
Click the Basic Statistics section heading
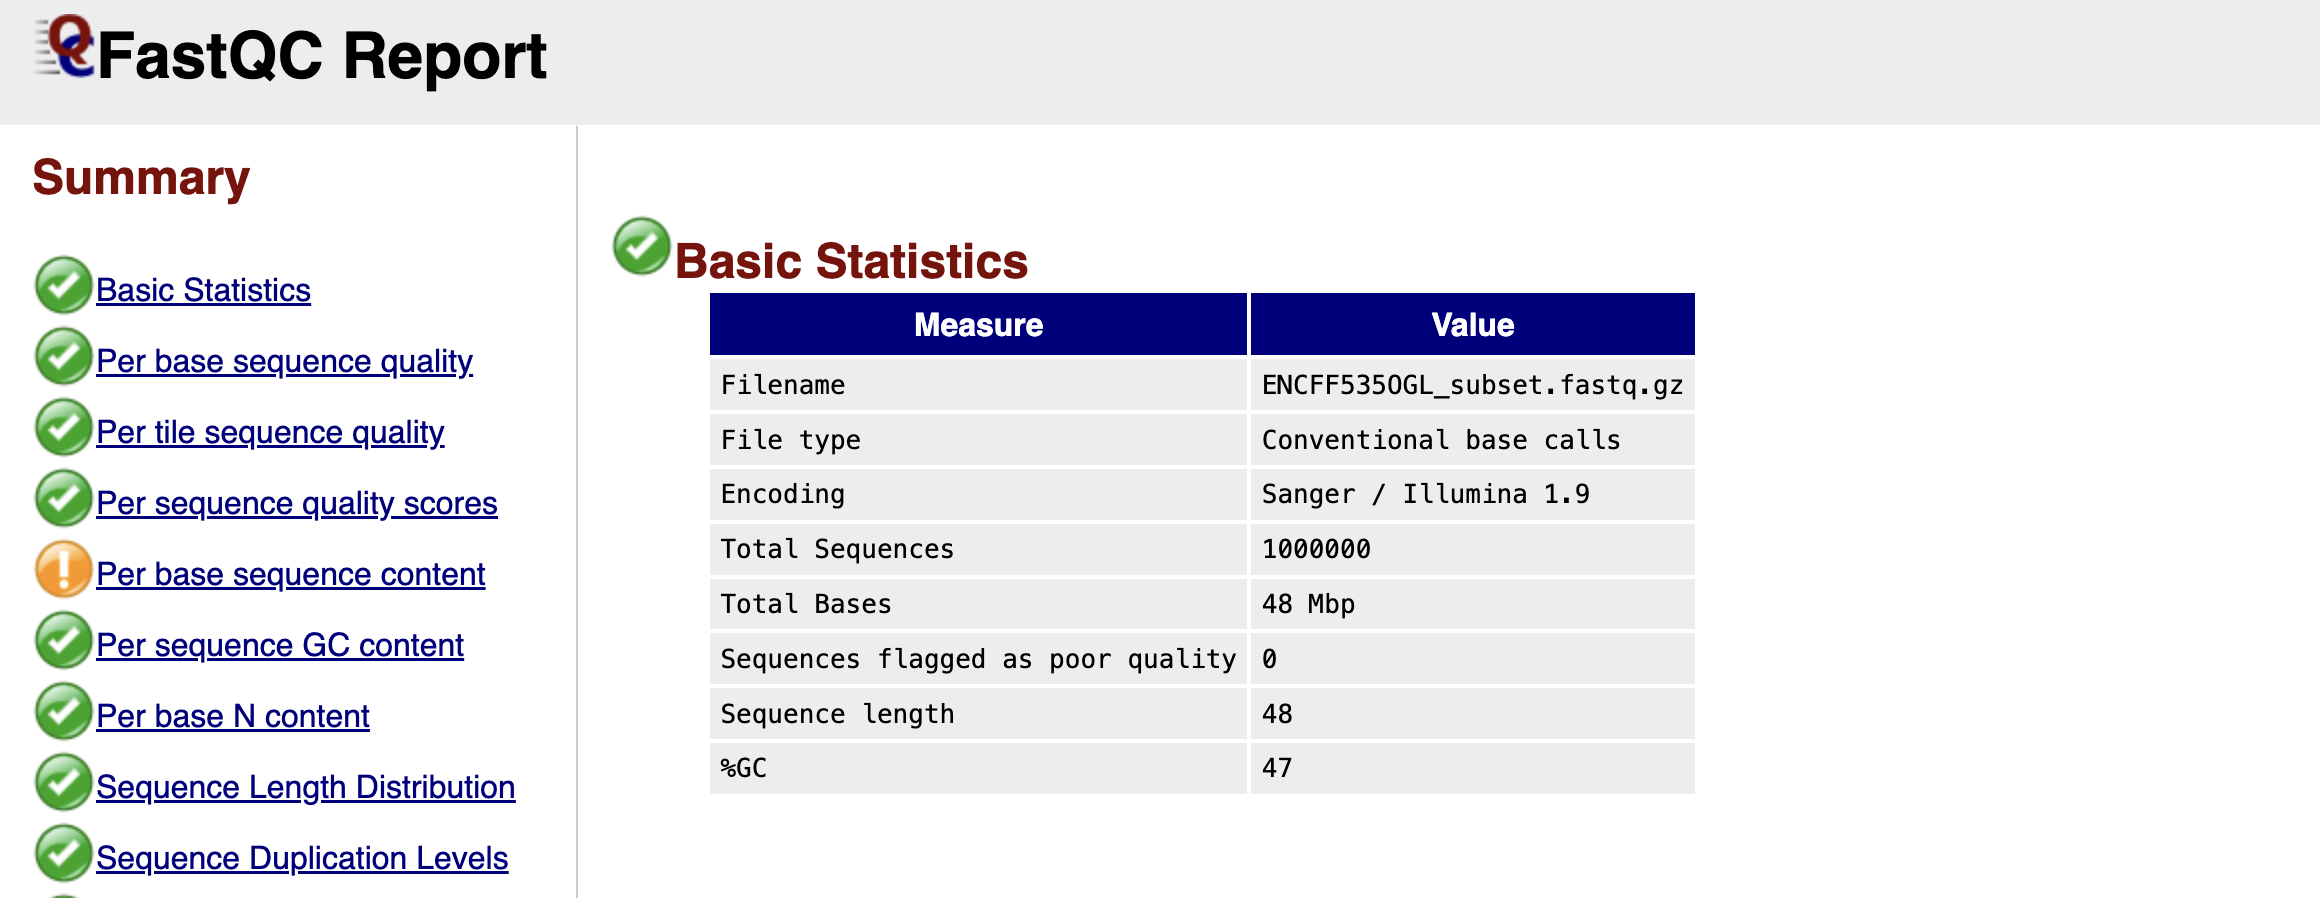pos(851,261)
